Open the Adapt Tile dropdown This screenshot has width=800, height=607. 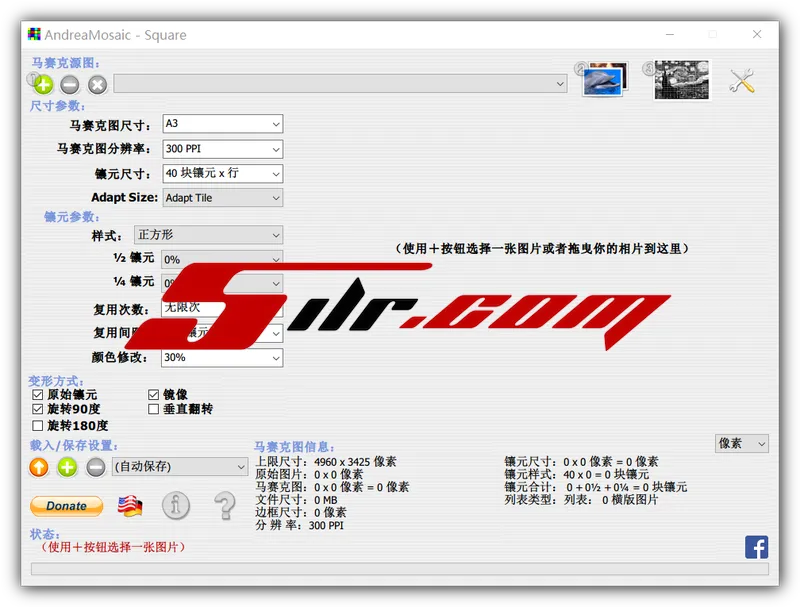coord(222,198)
